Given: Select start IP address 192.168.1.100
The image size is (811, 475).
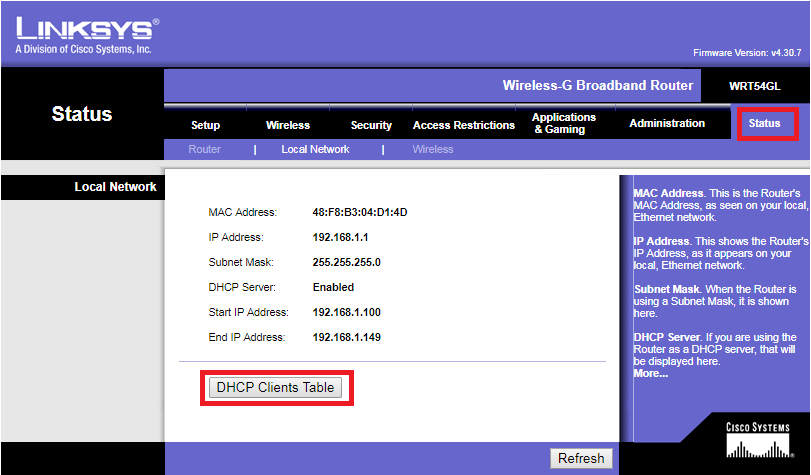Looking at the screenshot, I should pyautogui.click(x=347, y=312).
